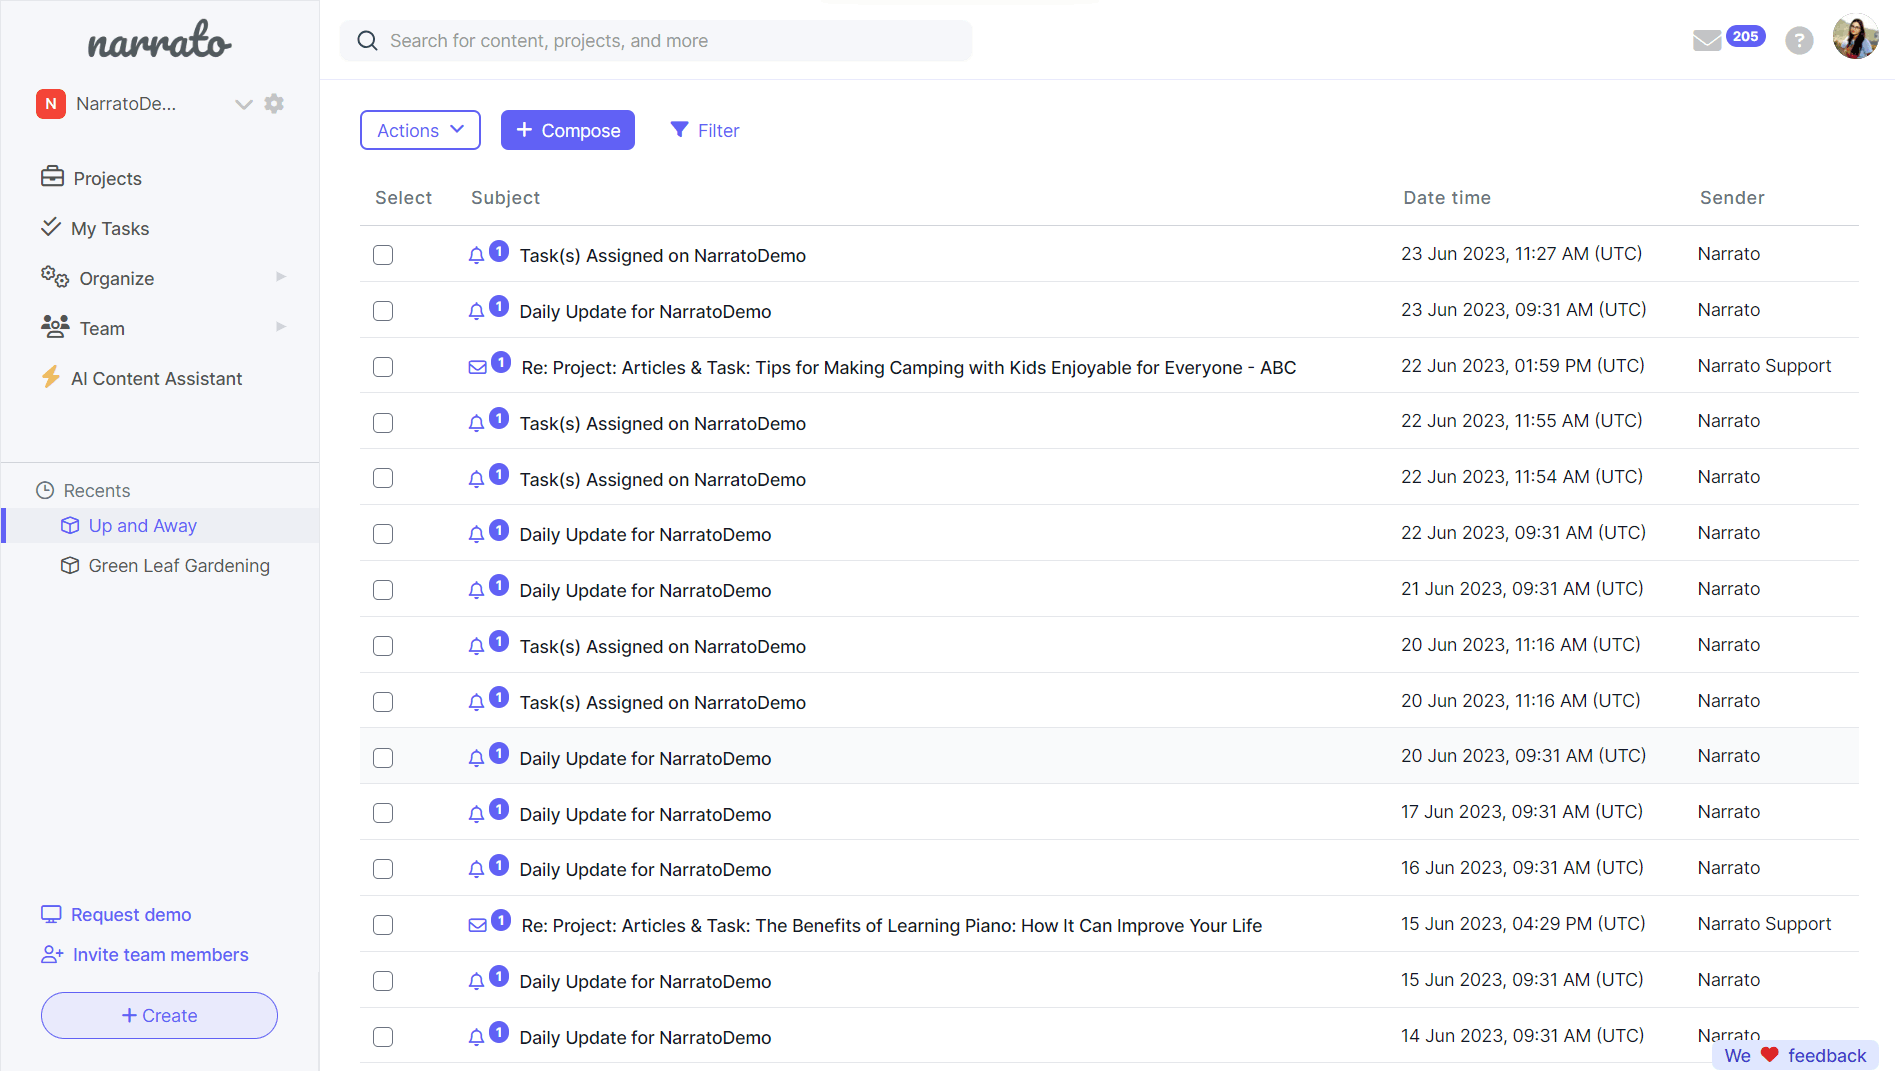
Task: Click the NarratoDe... workspace name
Action: point(126,104)
